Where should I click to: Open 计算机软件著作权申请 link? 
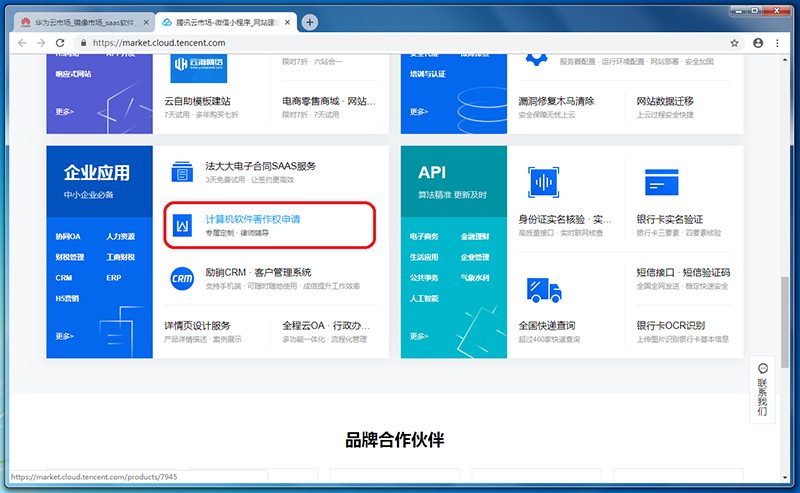point(253,219)
